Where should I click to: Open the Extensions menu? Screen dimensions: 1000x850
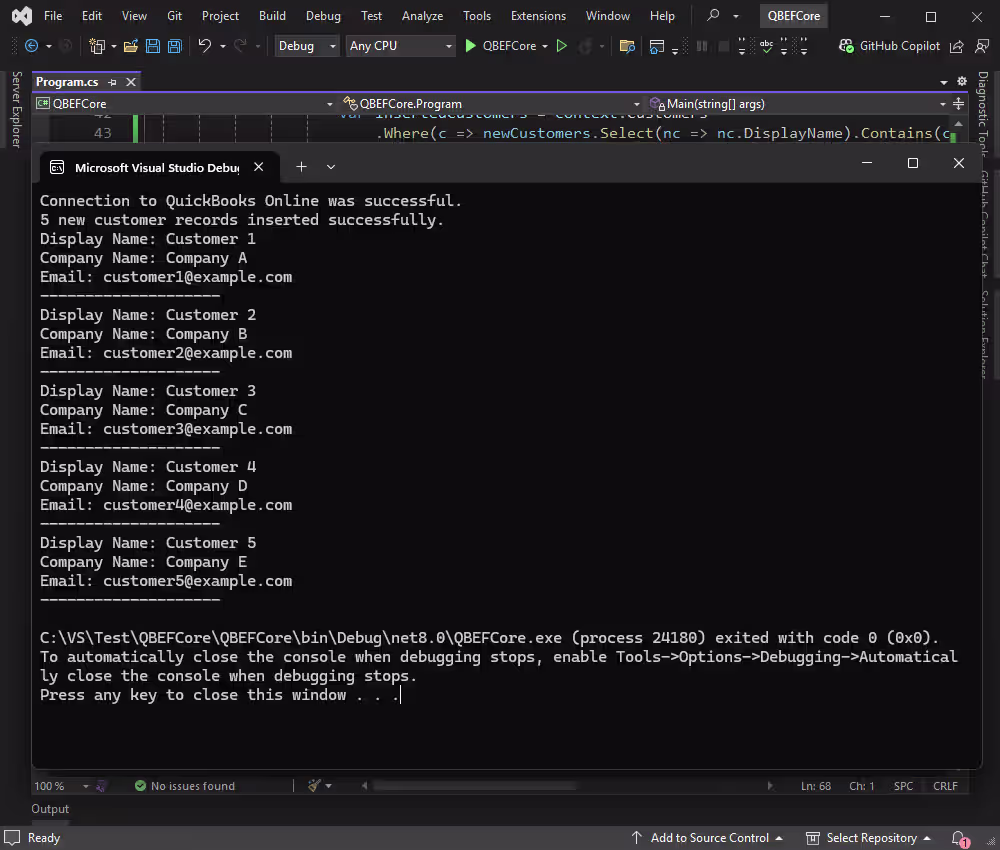coord(538,16)
